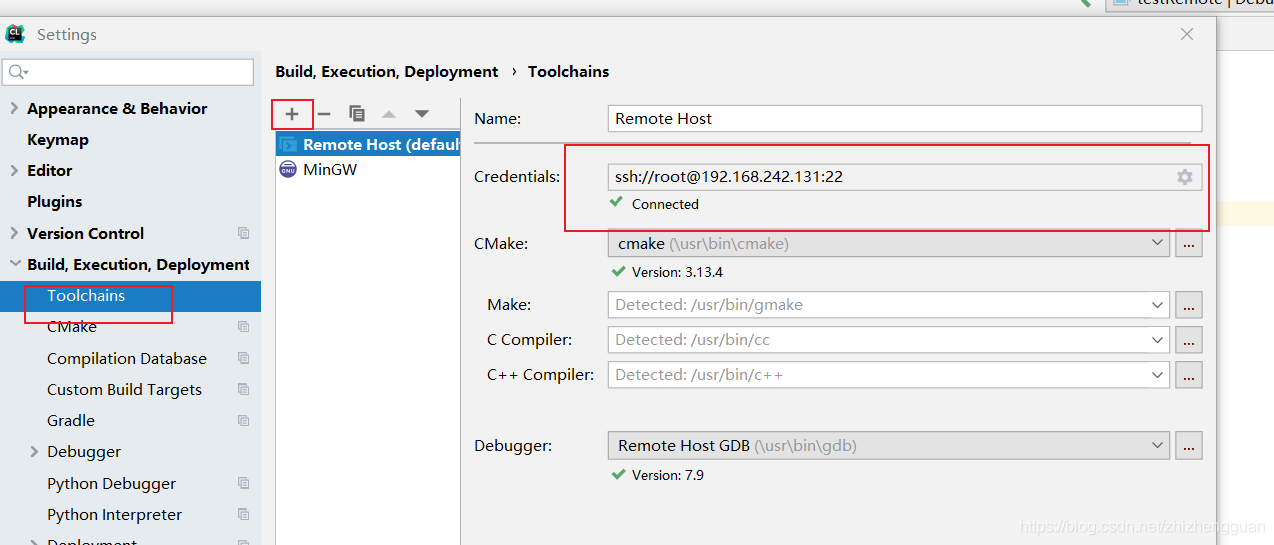1274x545 pixels.
Task: Click project-level icon next to Python Interpreter
Action: coord(243,514)
